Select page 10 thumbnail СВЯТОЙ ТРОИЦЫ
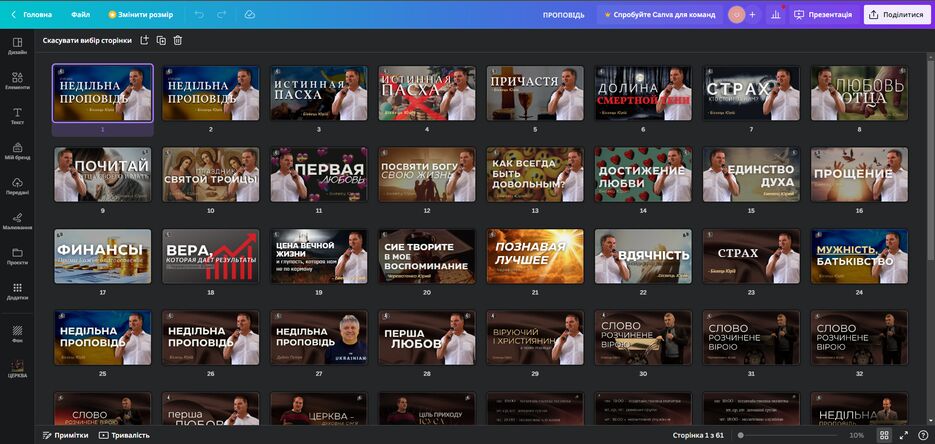 [211, 174]
